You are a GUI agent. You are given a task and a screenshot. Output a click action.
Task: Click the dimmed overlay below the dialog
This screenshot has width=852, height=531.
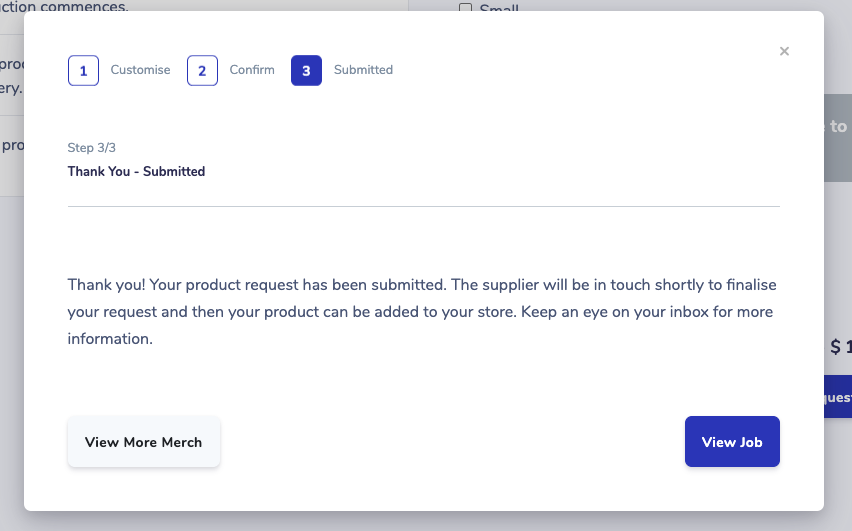tap(426, 521)
